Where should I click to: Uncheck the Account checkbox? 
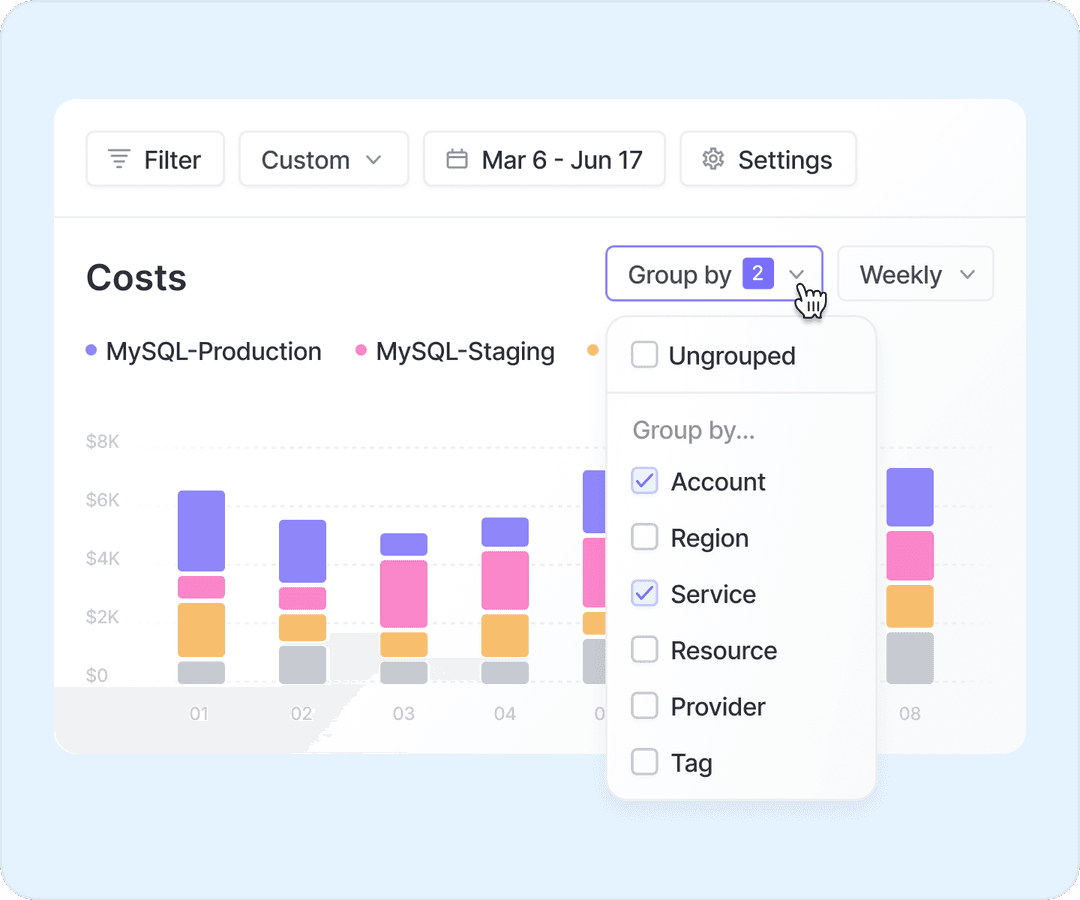point(645,481)
